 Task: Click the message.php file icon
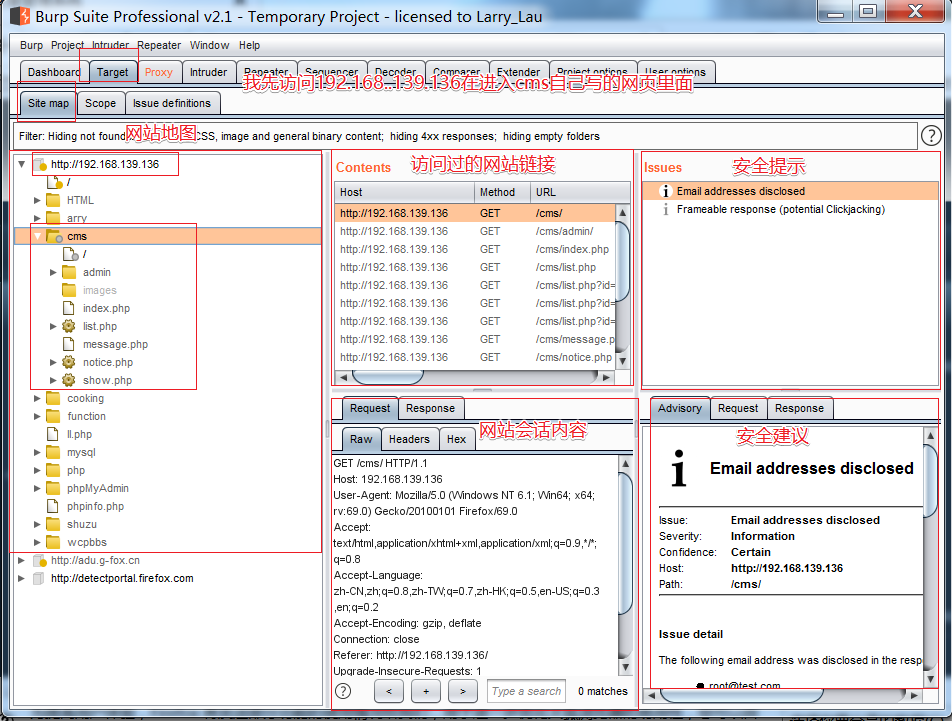[69, 344]
